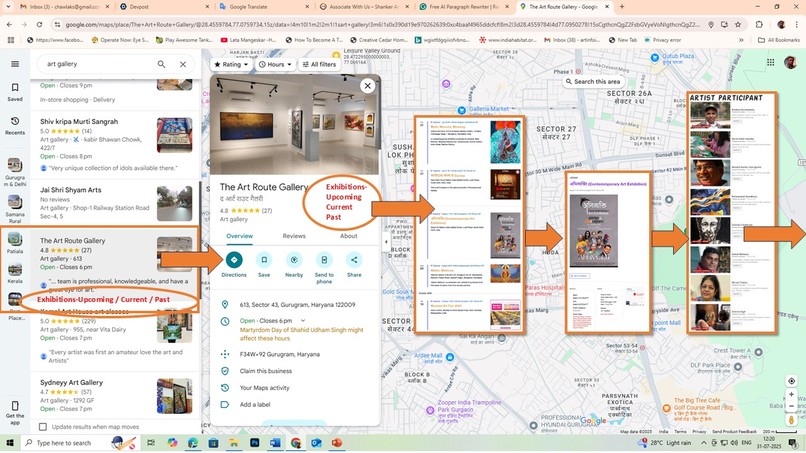Image resolution: width=806 pixels, height=453 pixels.
Task: Open The Art Route Gallery result
Action: 115,267
